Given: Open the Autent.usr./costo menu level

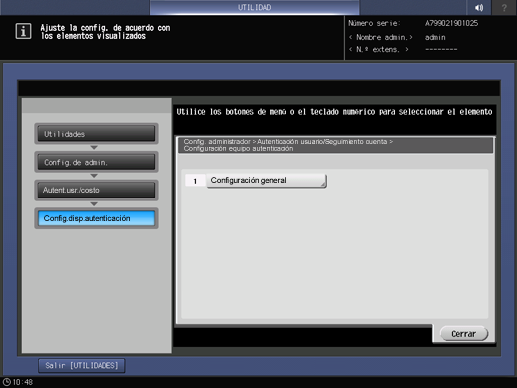Looking at the screenshot, I should coord(96,190).
